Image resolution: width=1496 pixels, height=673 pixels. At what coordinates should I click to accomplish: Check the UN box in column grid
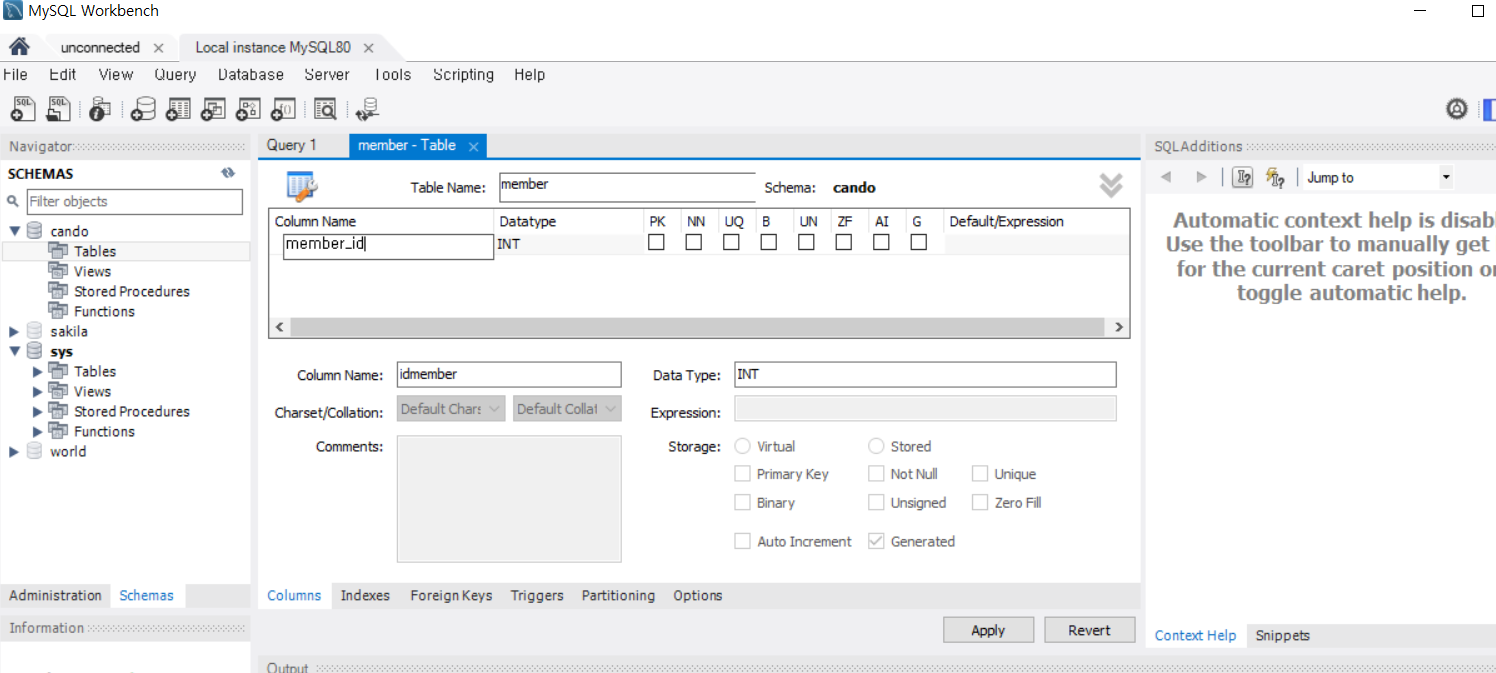tap(806, 242)
